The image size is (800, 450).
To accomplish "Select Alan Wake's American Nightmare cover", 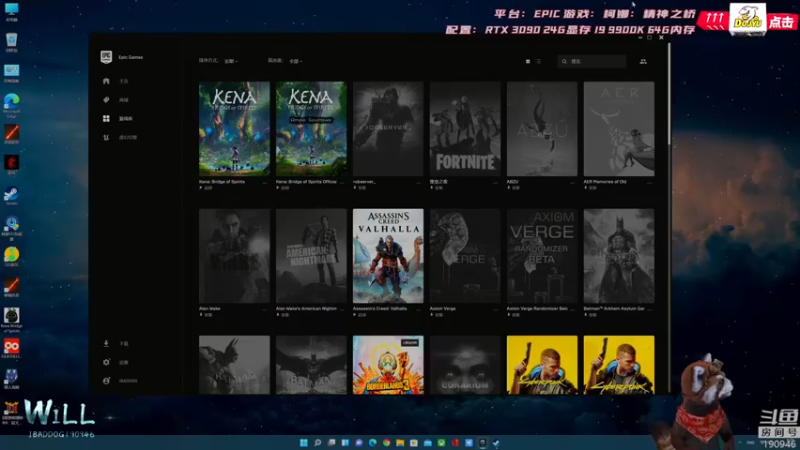I will point(311,256).
